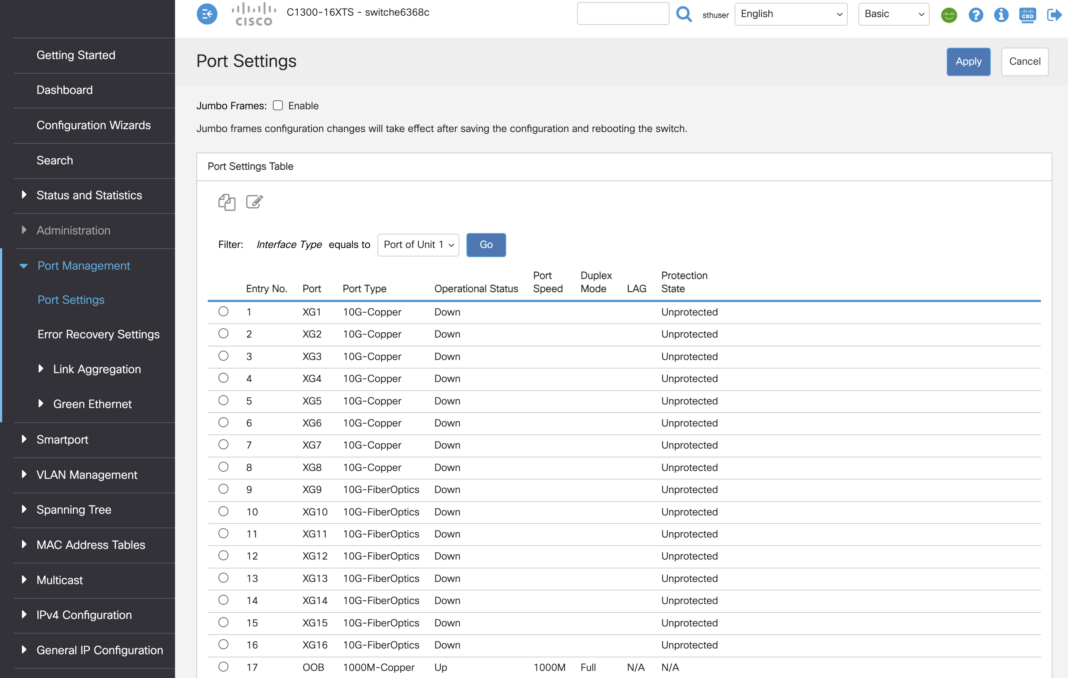Select radio button for port XG10

click(x=223, y=511)
